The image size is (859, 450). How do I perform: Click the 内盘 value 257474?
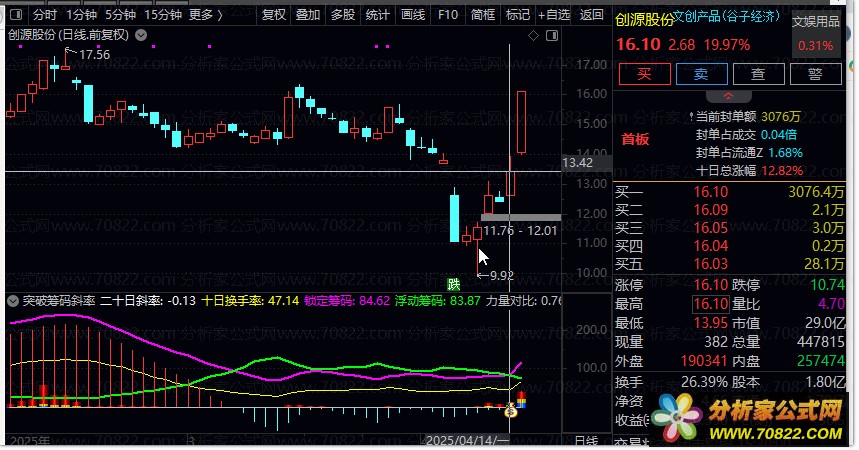coord(821,361)
